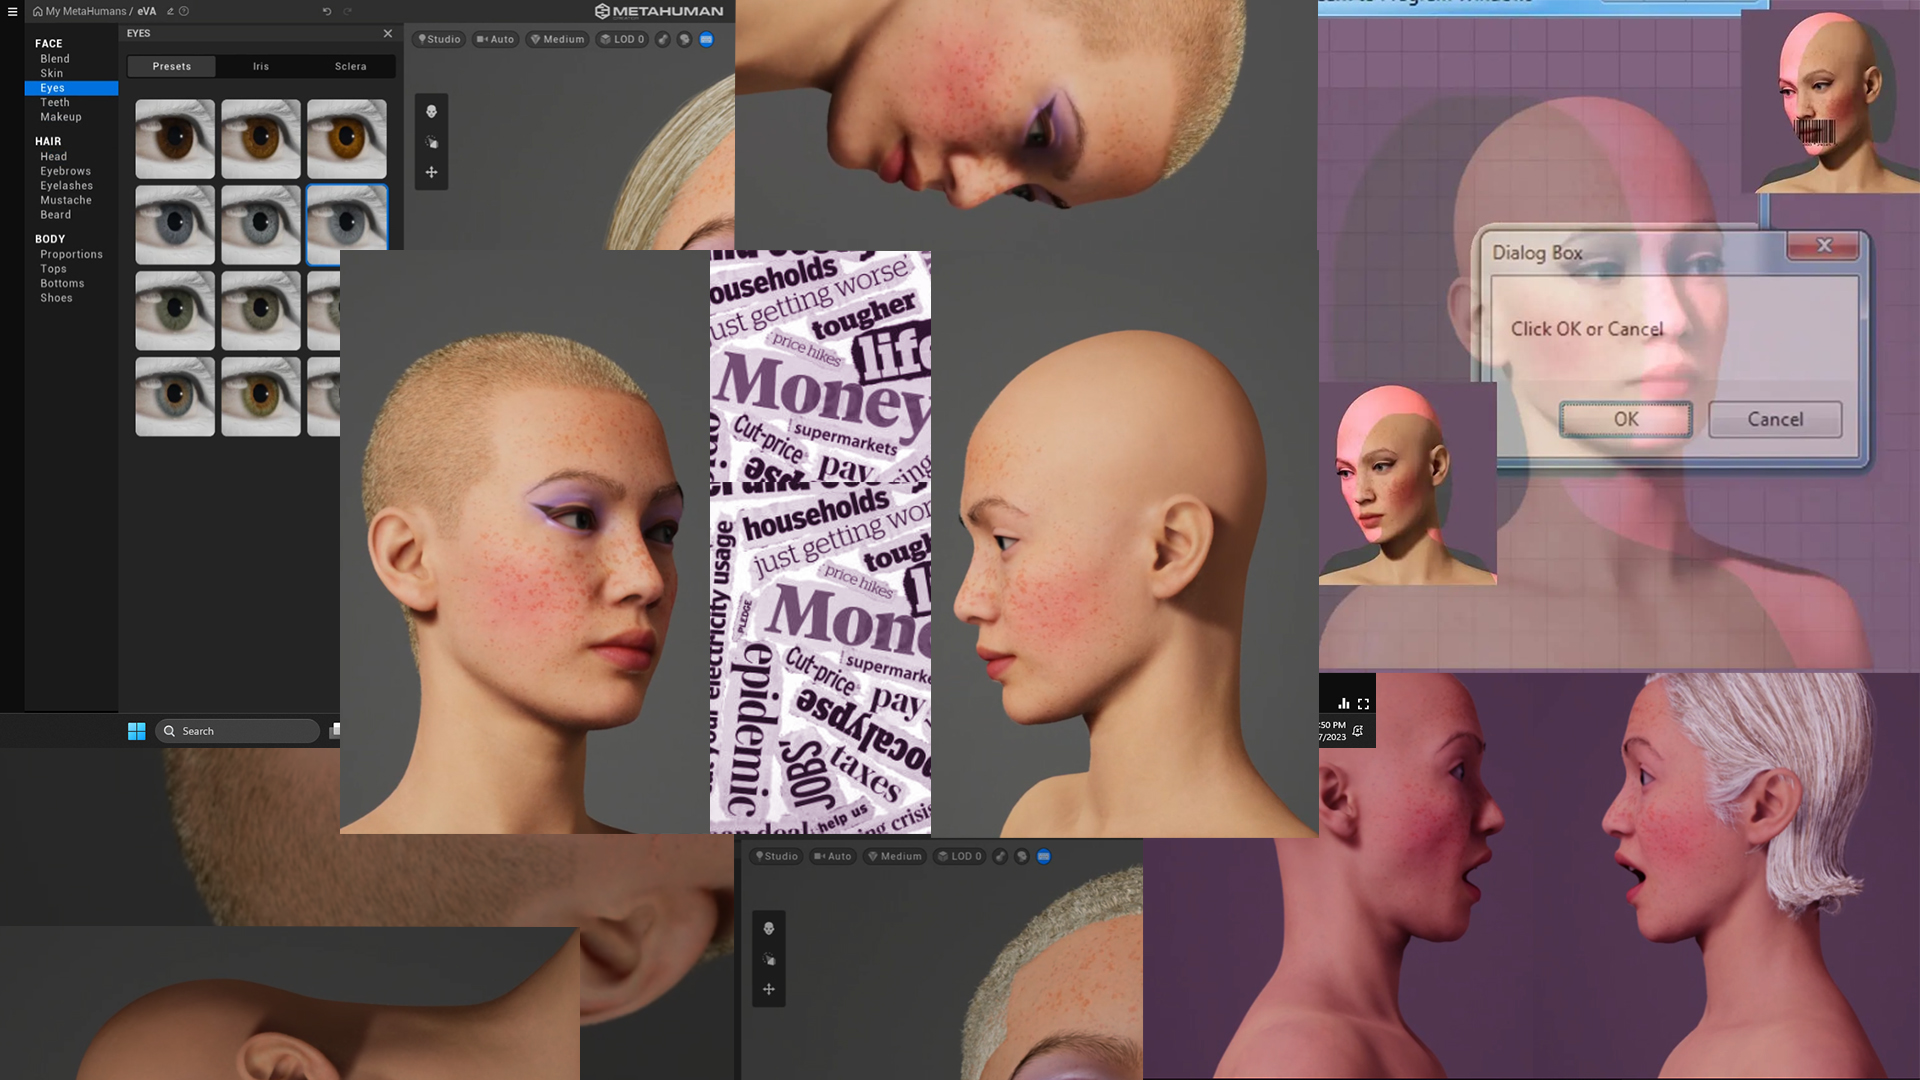
Task: Open the Medium quality dropdown in upper toolbar
Action: (x=557, y=40)
